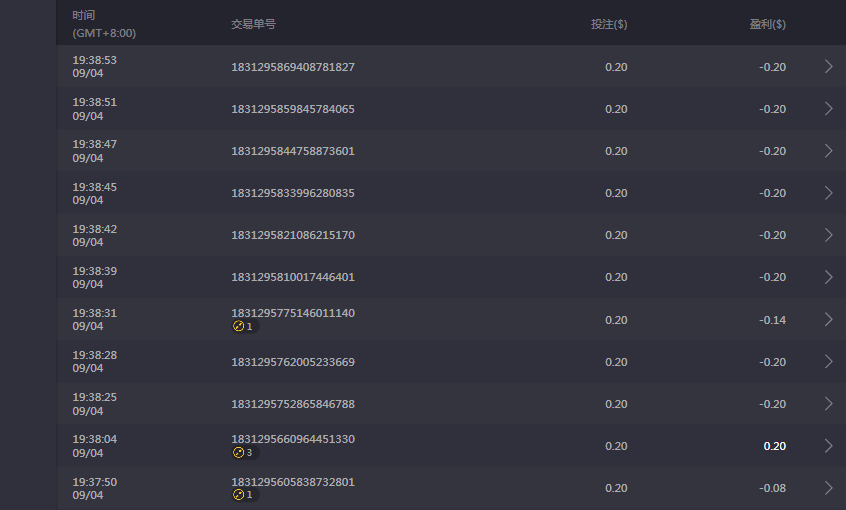
Task: Click the yellow badge icon under order 1831295775146011140
Action: 239,327
